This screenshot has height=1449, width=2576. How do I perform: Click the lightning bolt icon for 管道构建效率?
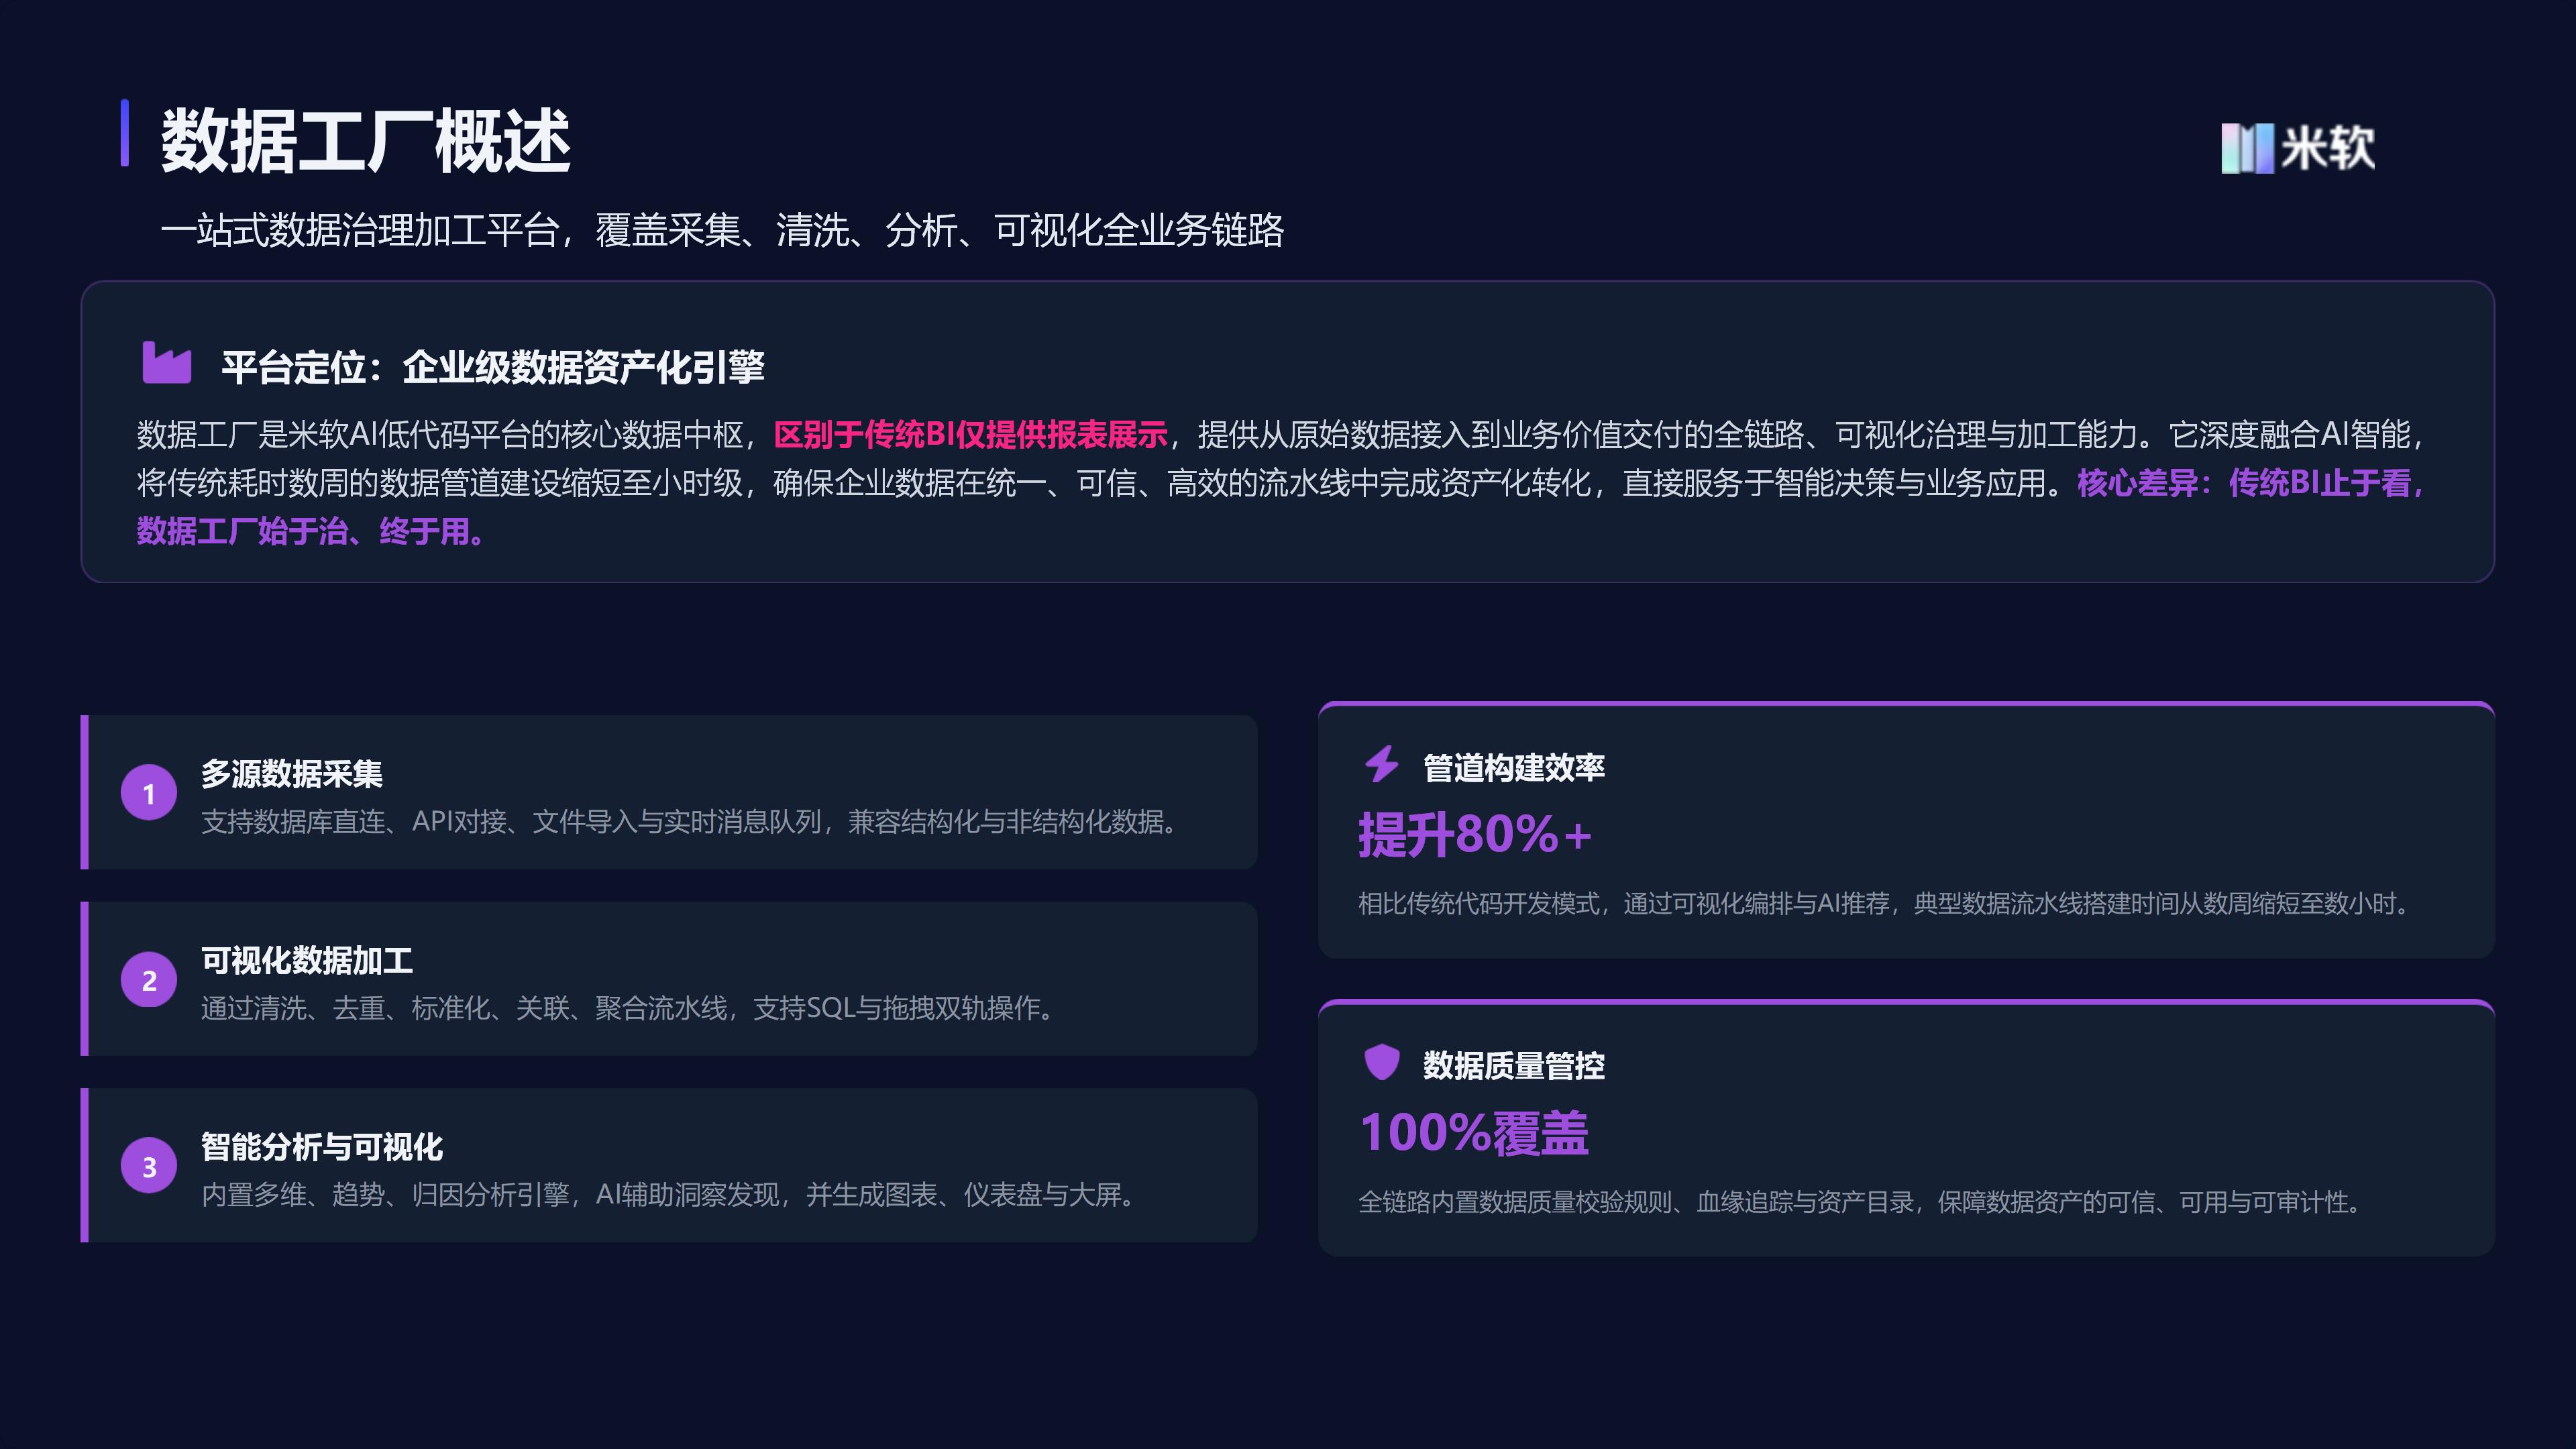[x=1381, y=764]
